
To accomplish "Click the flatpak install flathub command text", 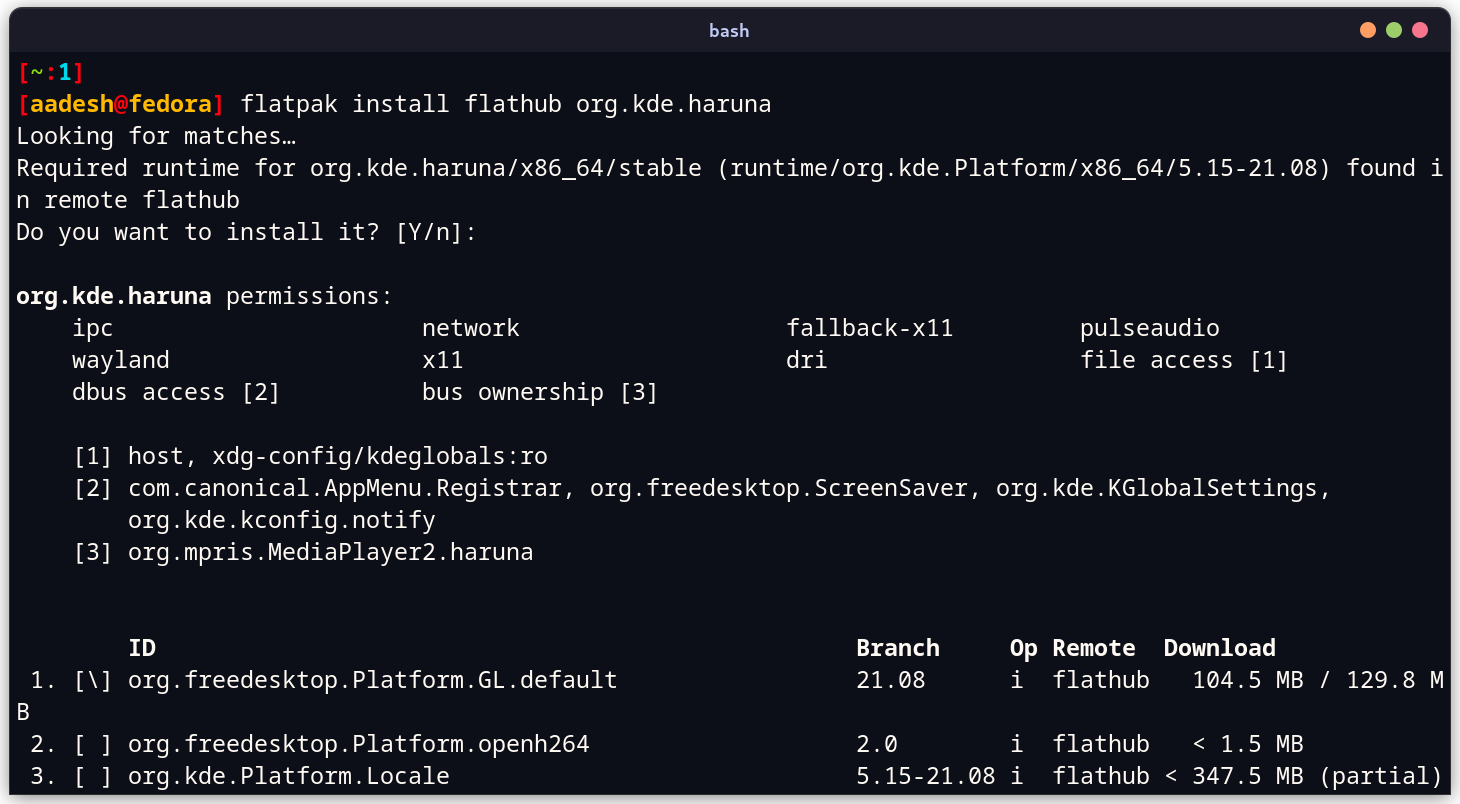I will (500, 103).
